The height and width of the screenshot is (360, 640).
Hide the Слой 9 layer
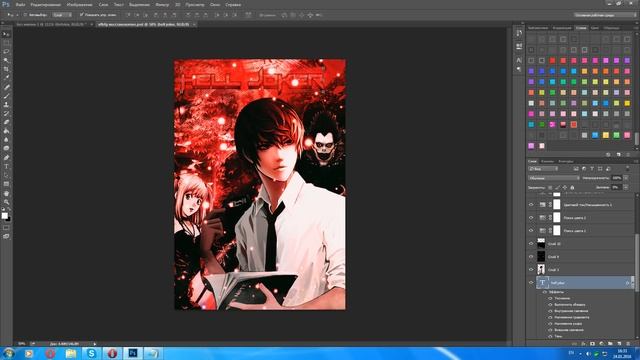(531, 257)
